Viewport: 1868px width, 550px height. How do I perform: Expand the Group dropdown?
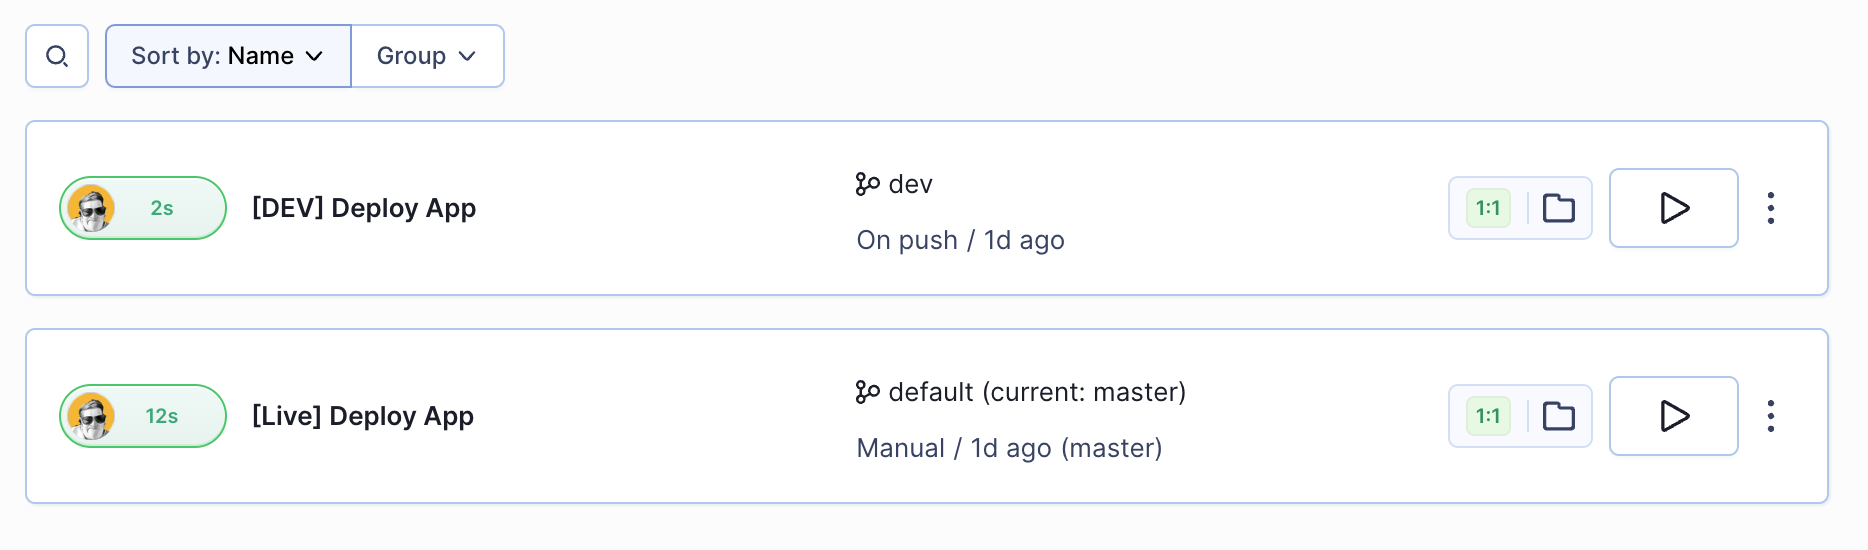click(x=427, y=56)
